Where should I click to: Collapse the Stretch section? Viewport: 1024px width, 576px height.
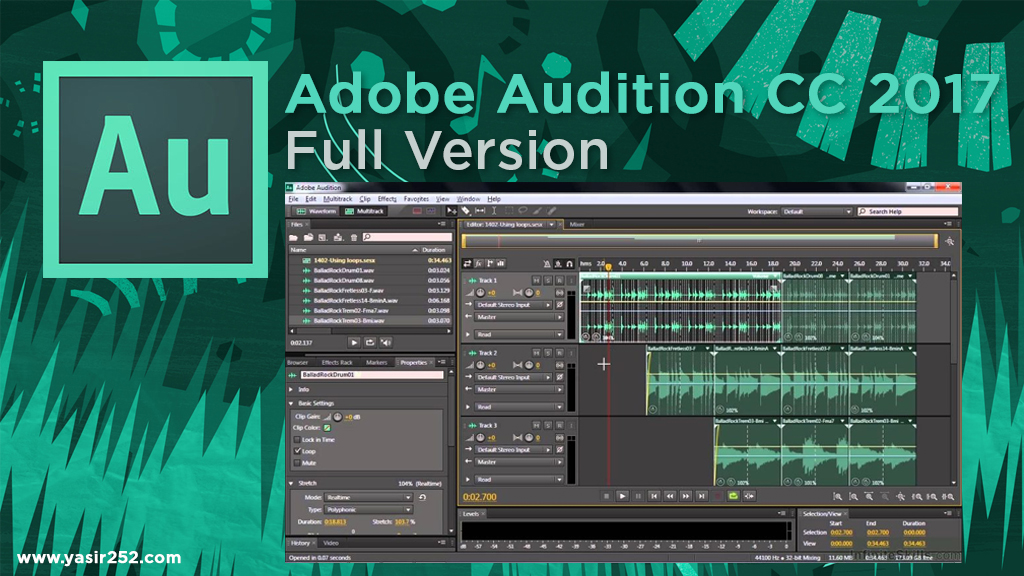[291, 483]
